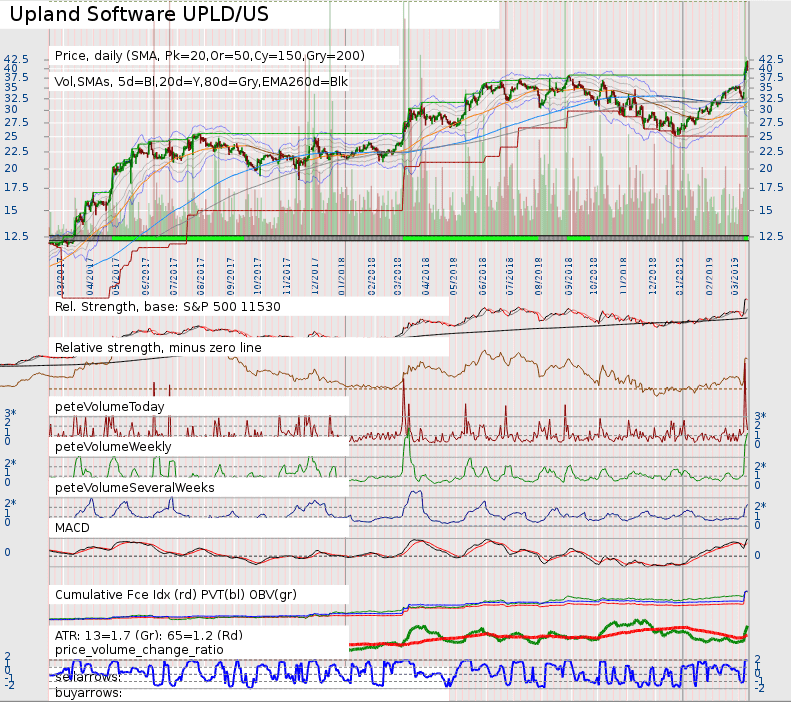791x702 pixels.
Task: Click the '11/2018' date label on the time axis
Action: 623,276
